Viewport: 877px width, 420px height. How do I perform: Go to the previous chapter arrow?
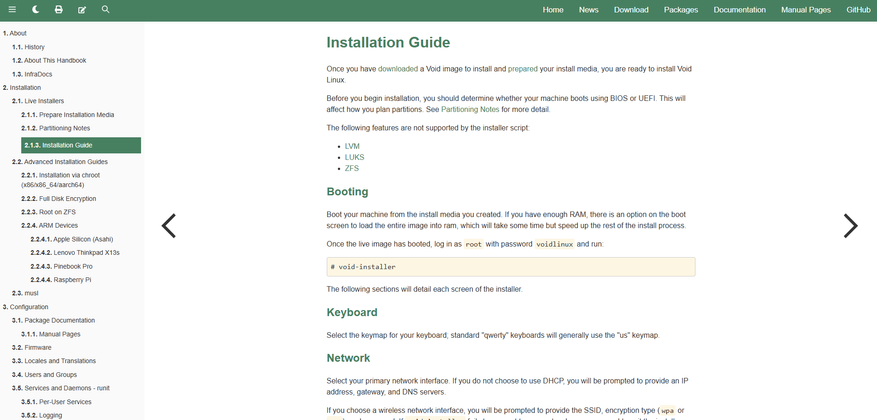pos(169,226)
